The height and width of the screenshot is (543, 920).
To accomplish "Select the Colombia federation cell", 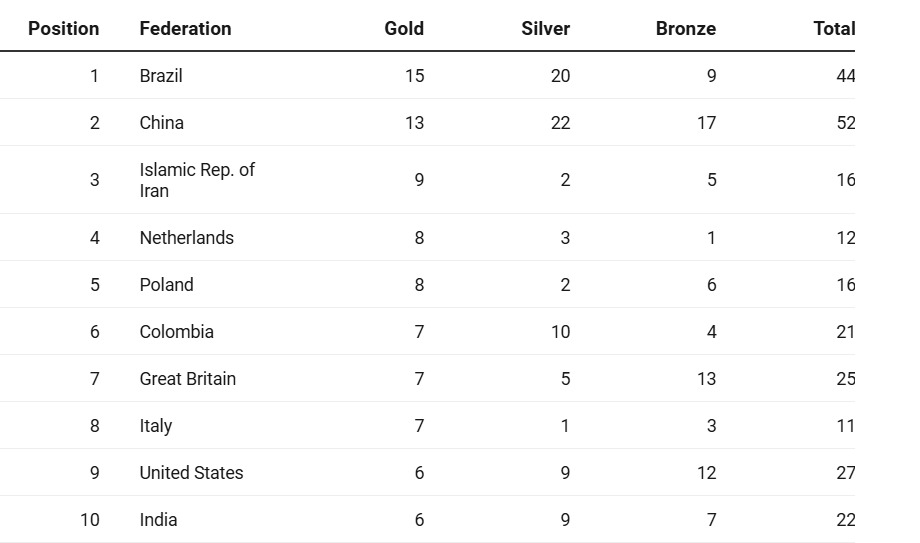I will click(x=177, y=332).
